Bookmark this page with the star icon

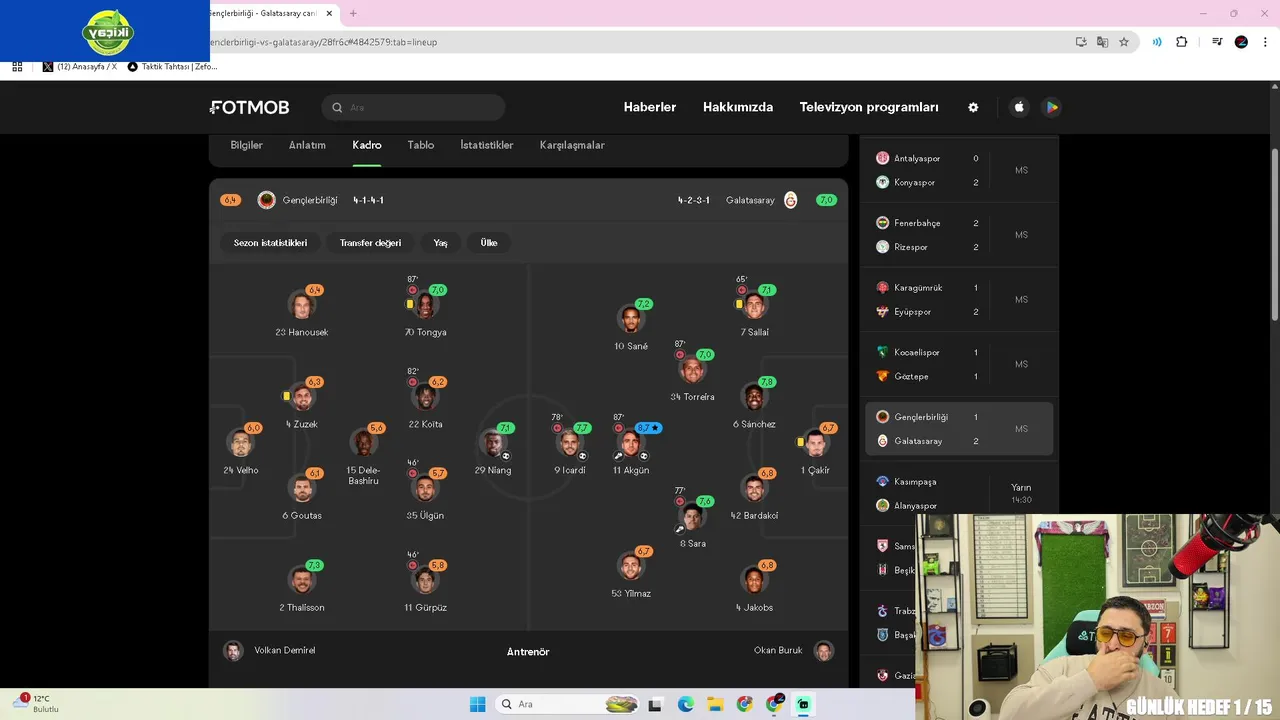point(1124,42)
